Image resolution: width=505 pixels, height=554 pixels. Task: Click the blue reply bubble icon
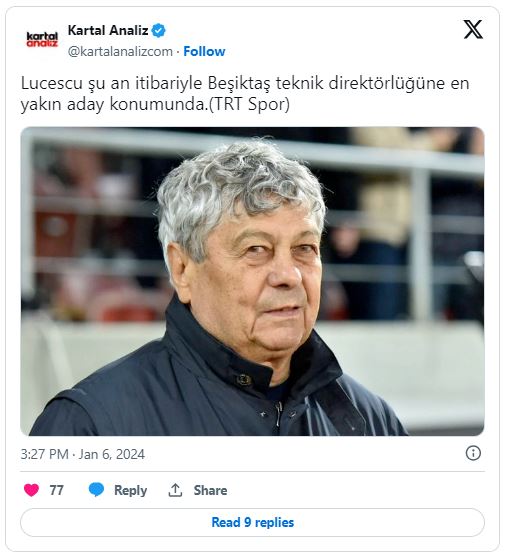tap(96, 490)
